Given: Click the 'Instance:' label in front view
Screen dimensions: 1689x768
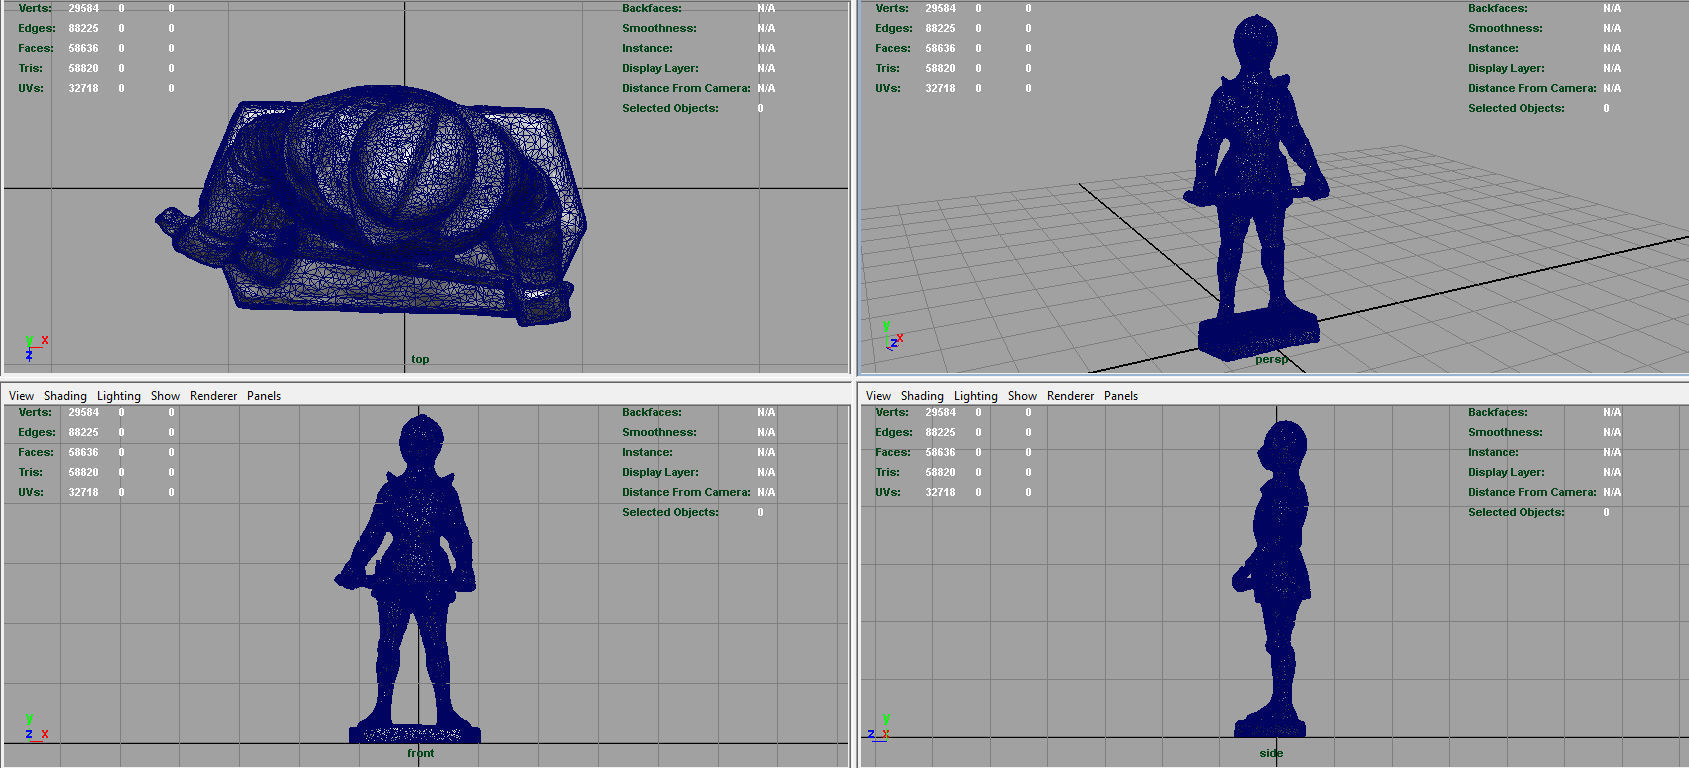Looking at the screenshot, I should (647, 452).
